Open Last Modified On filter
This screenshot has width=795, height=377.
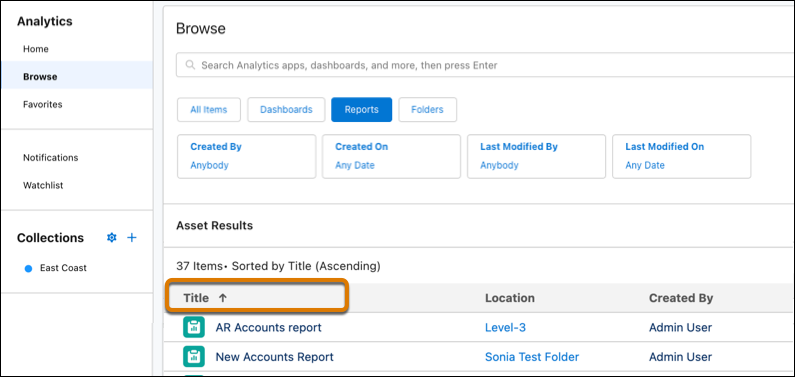pos(681,156)
